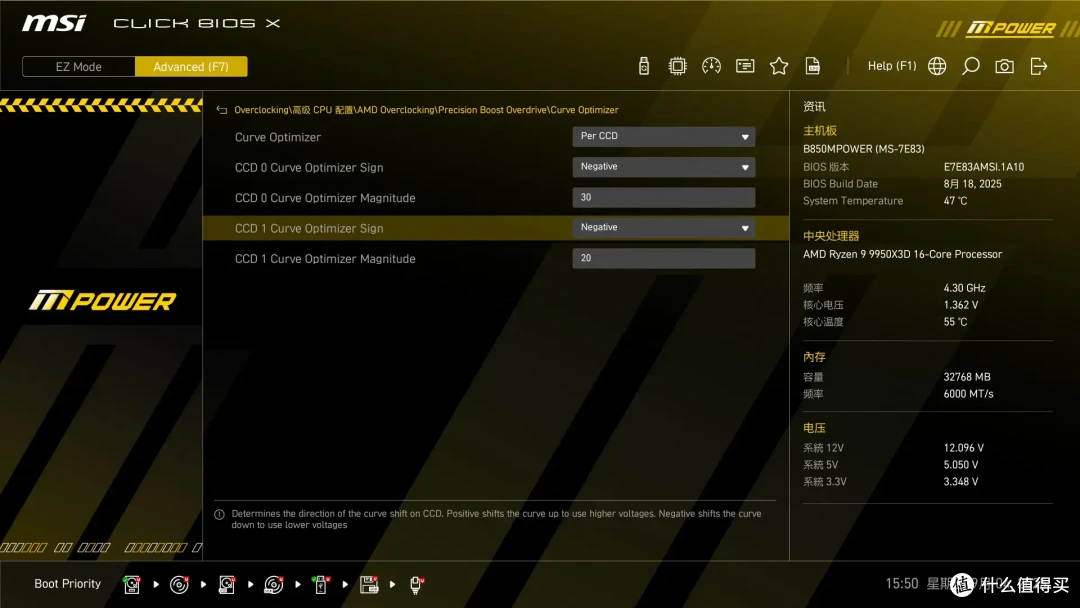
Task: Select USB optical disc boot device icon
Action: (x=274, y=585)
